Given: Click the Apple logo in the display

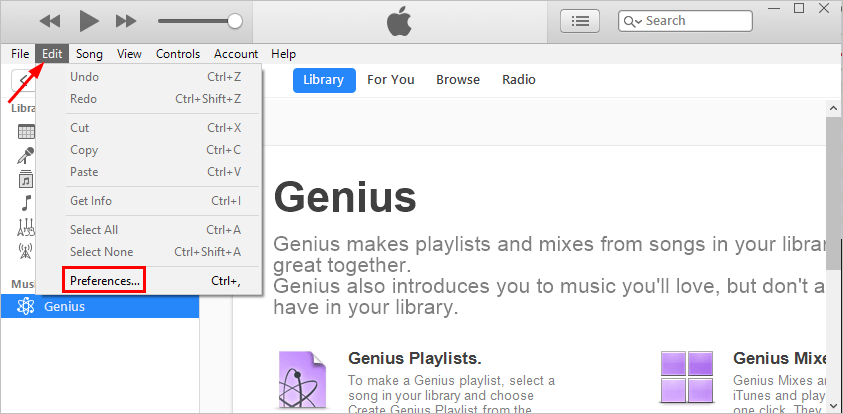Looking at the screenshot, I should (399, 22).
